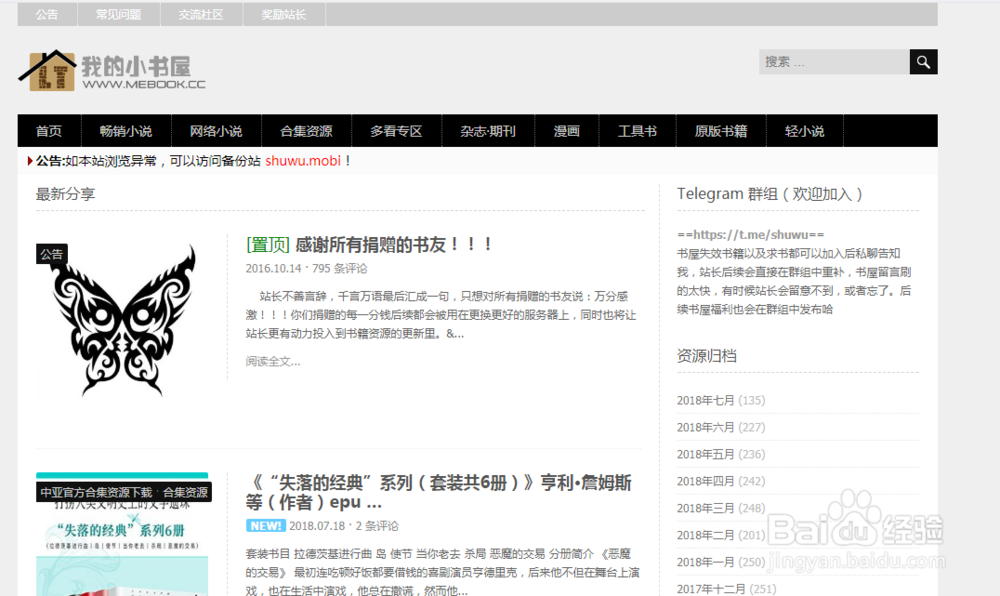Click the red arrow beside the 公告 notice
1000x596 pixels.
pos(28,160)
